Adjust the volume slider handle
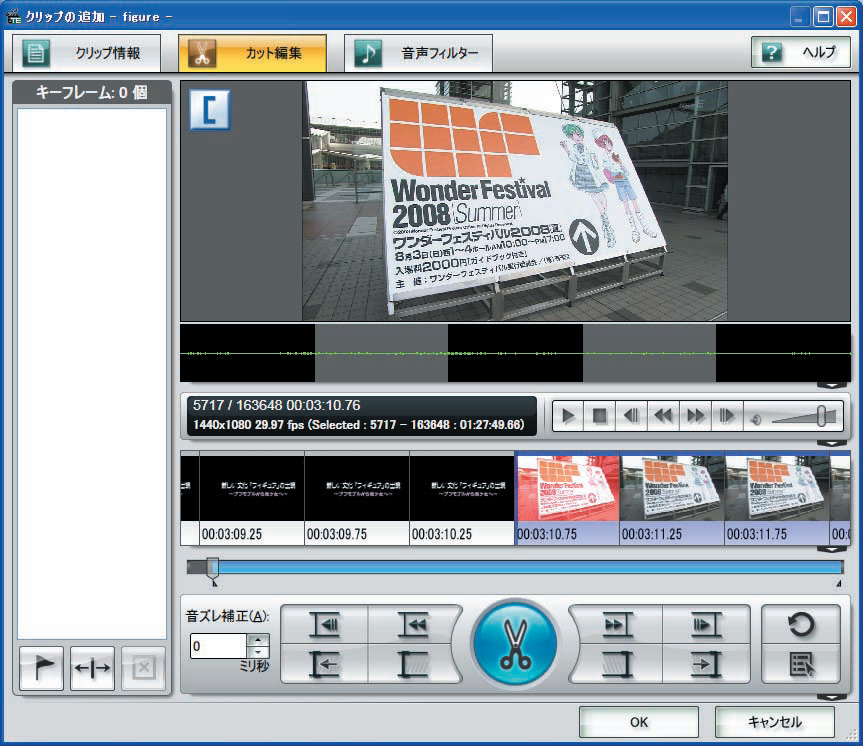This screenshot has width=863, height=746. (821, 416)
